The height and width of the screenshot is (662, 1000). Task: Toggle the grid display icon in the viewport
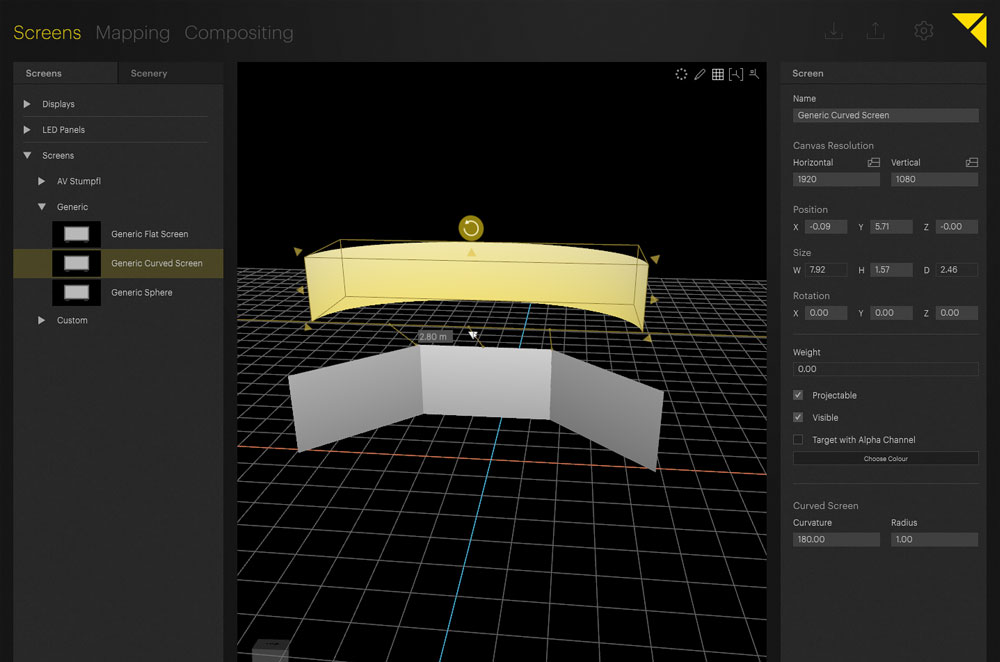tap(718, 74)
